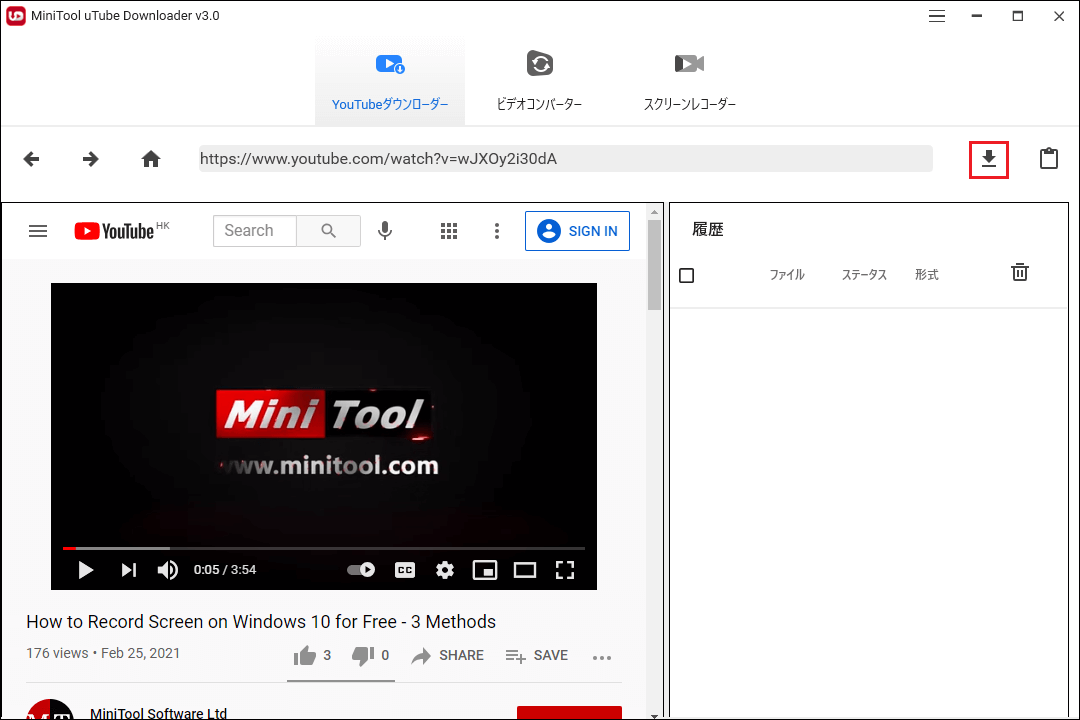Open the video title link about screen recording
Viewport: 1080px width, 720px height.
tap(261, 621)
